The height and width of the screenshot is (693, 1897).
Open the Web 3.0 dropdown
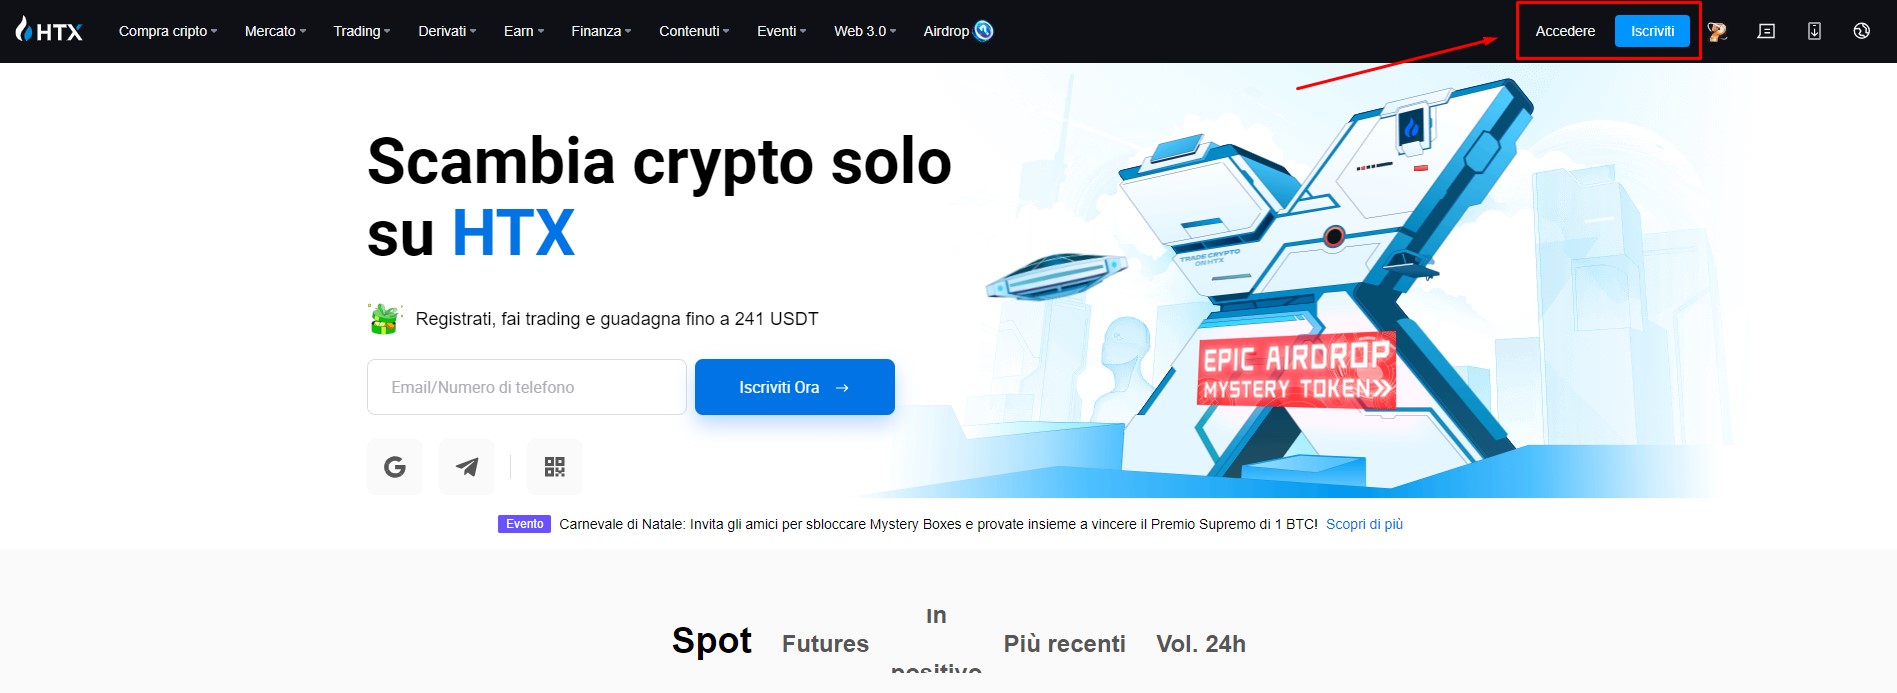[x=865, y=31]
